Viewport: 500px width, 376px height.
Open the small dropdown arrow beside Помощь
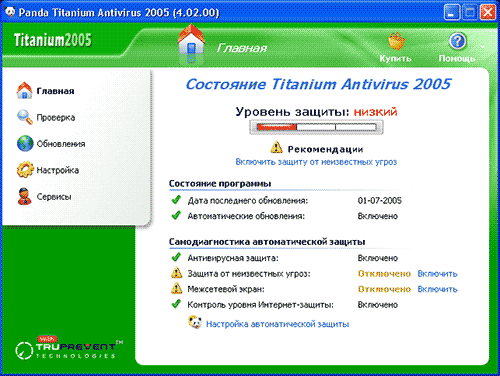point(482,47)
